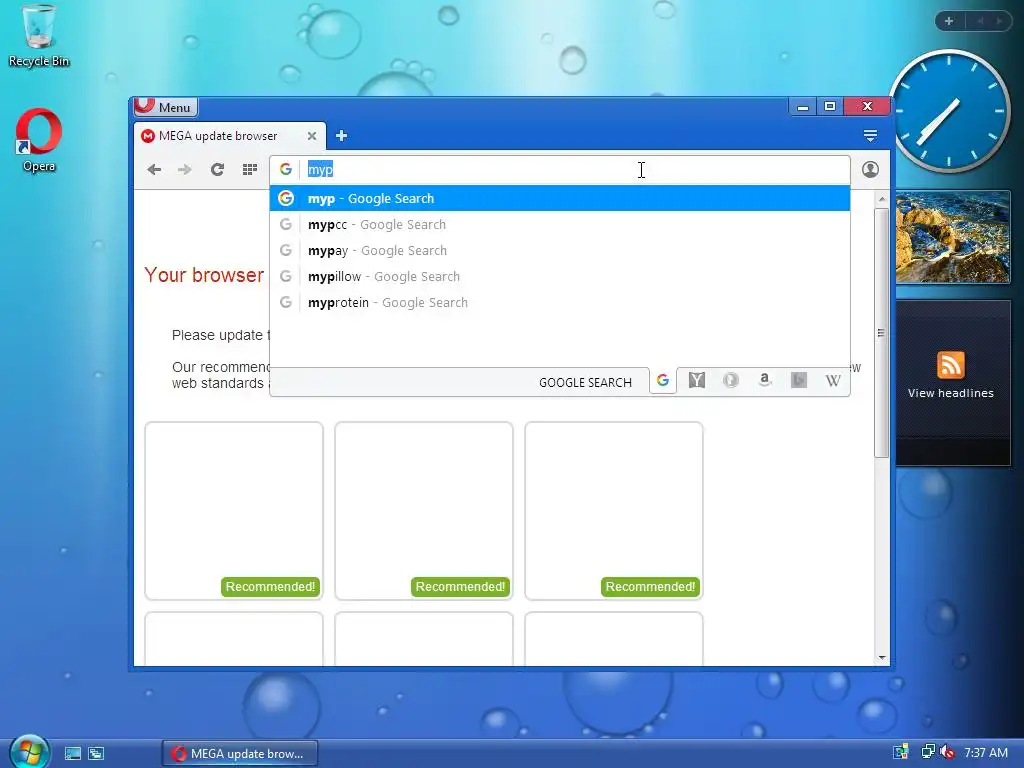Click the page scrollbar down arrow

click(x=882, y=658)
